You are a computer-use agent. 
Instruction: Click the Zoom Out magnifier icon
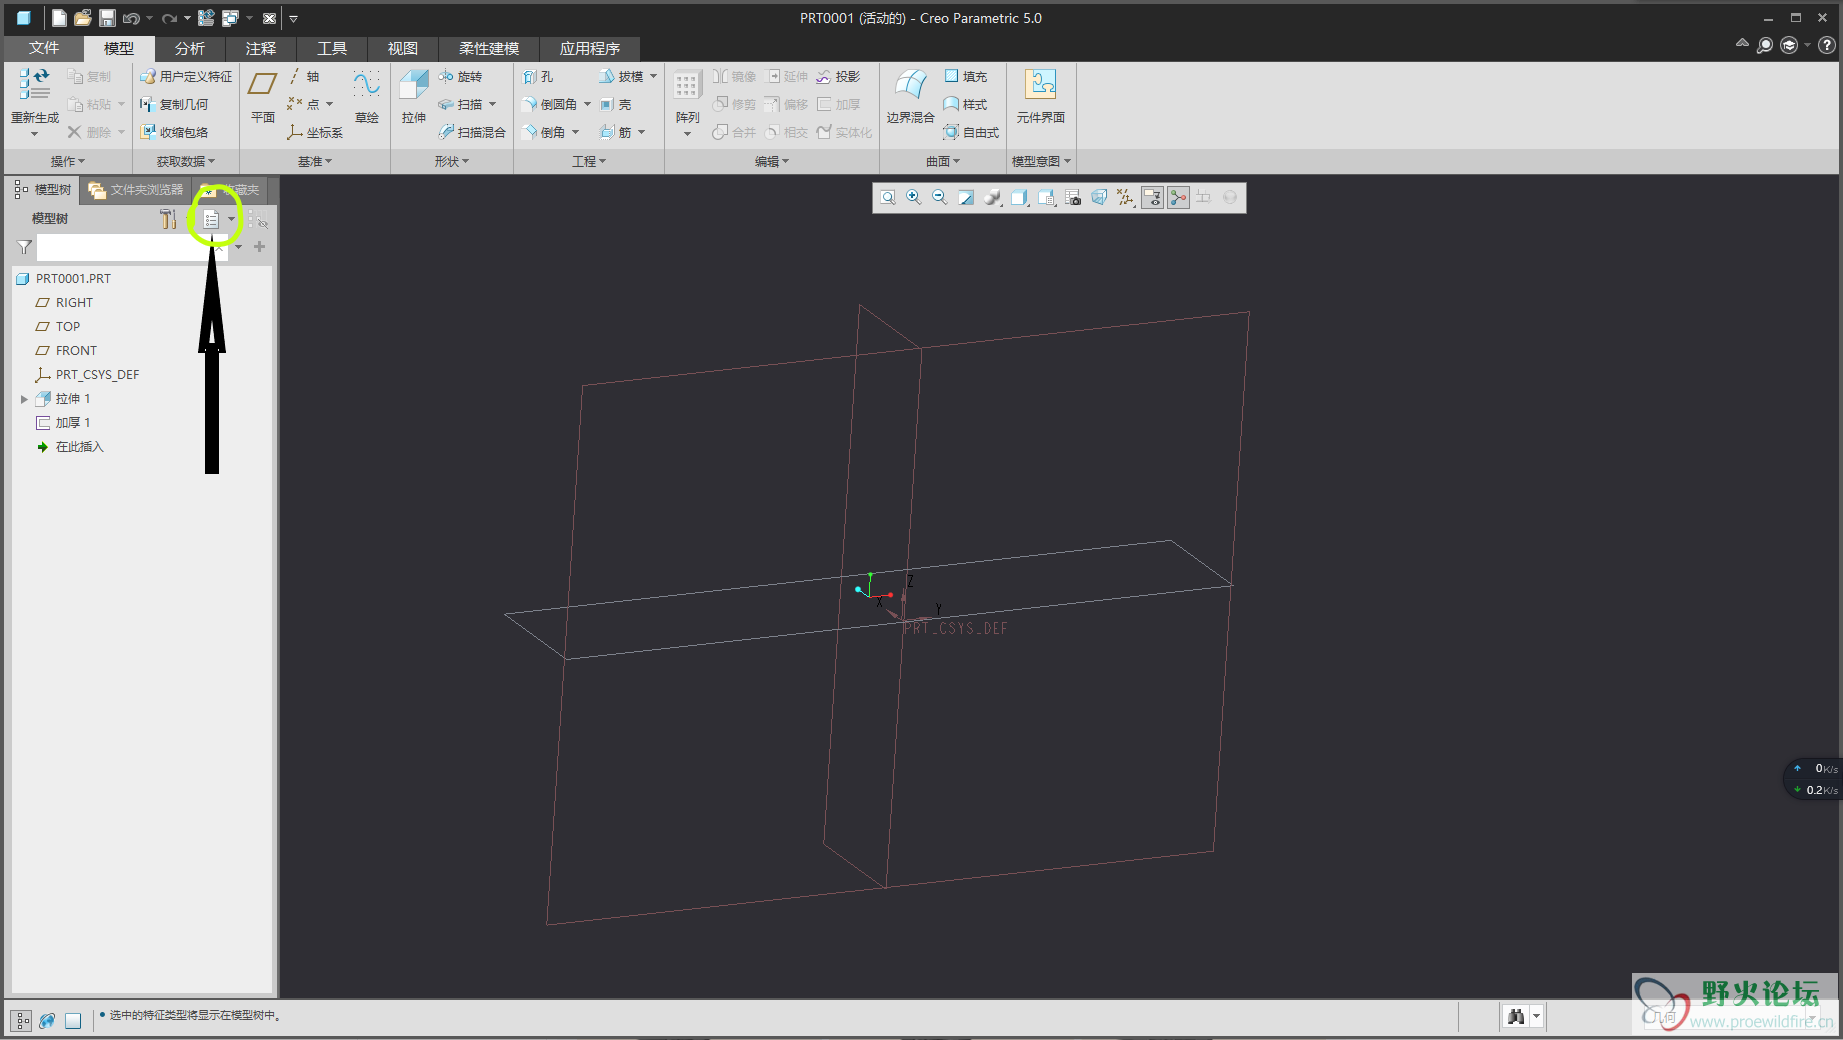939,198
